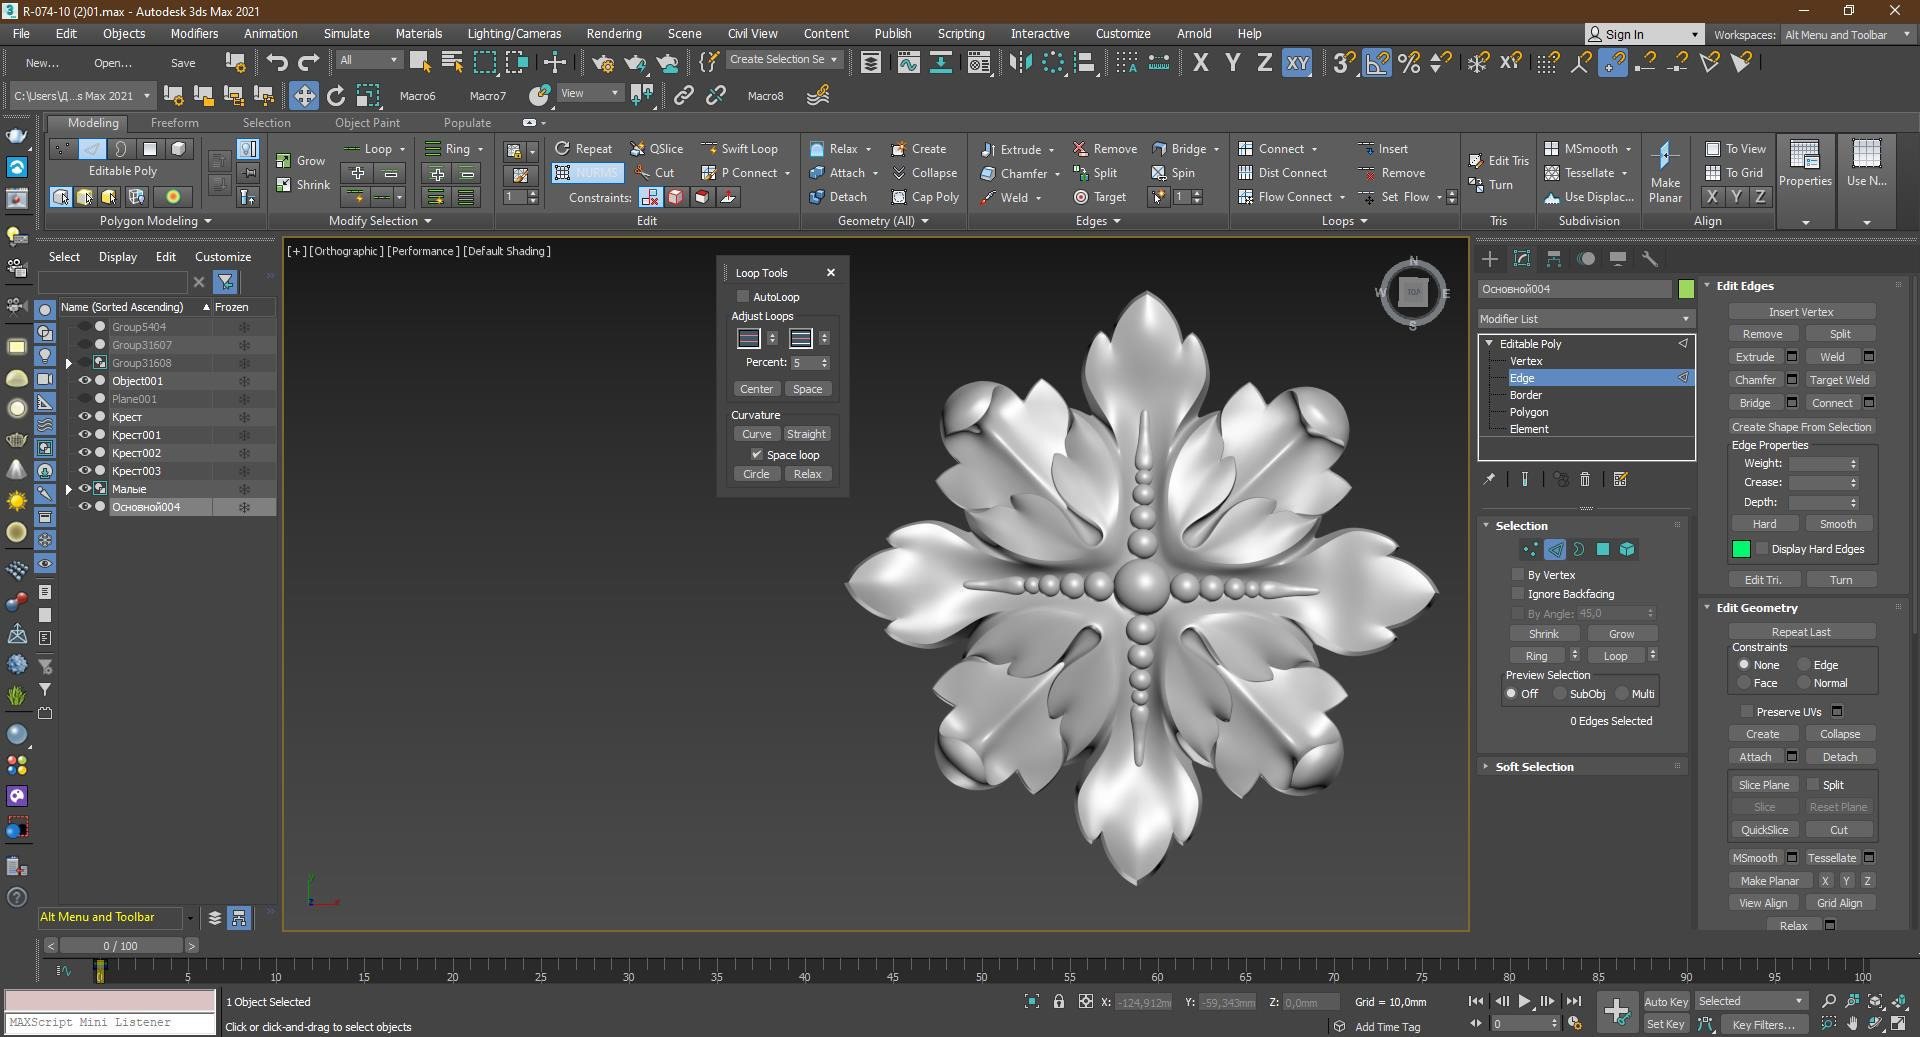Select the Rotate tool icon
1920x1037 pixels.
(x=336, y=96)
